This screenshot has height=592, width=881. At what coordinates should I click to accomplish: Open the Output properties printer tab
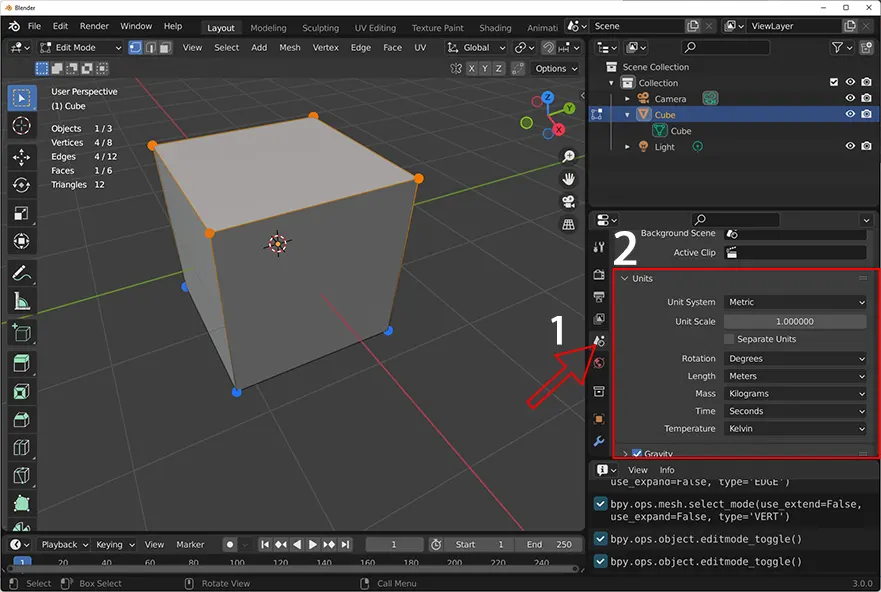pos(600,297)
